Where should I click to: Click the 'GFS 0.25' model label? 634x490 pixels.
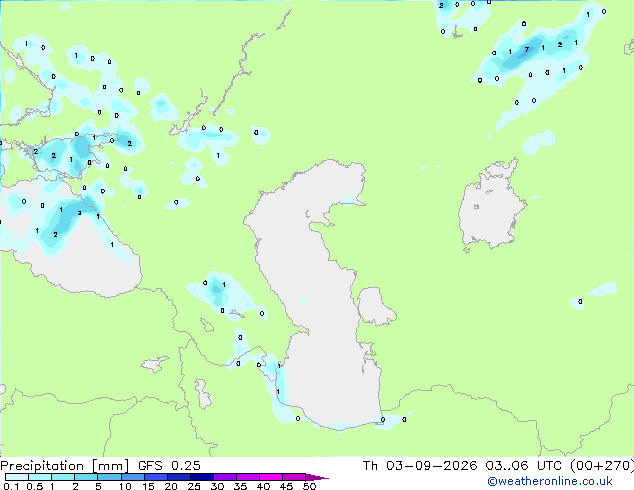[x=169, y=466]
